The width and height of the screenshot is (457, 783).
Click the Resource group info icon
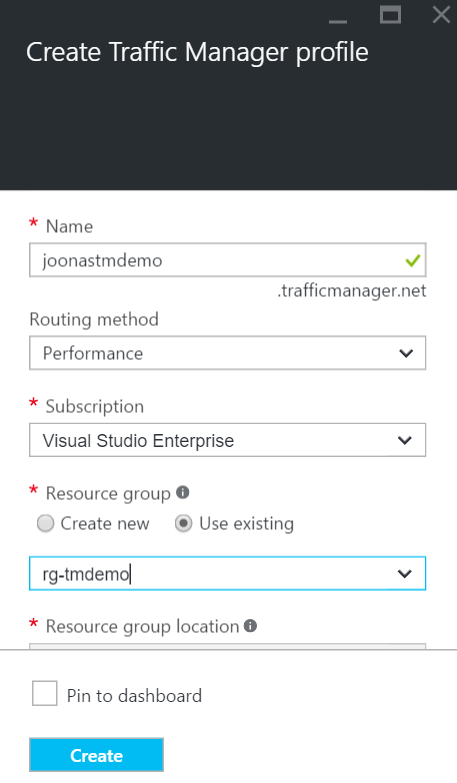click(183, 493)
